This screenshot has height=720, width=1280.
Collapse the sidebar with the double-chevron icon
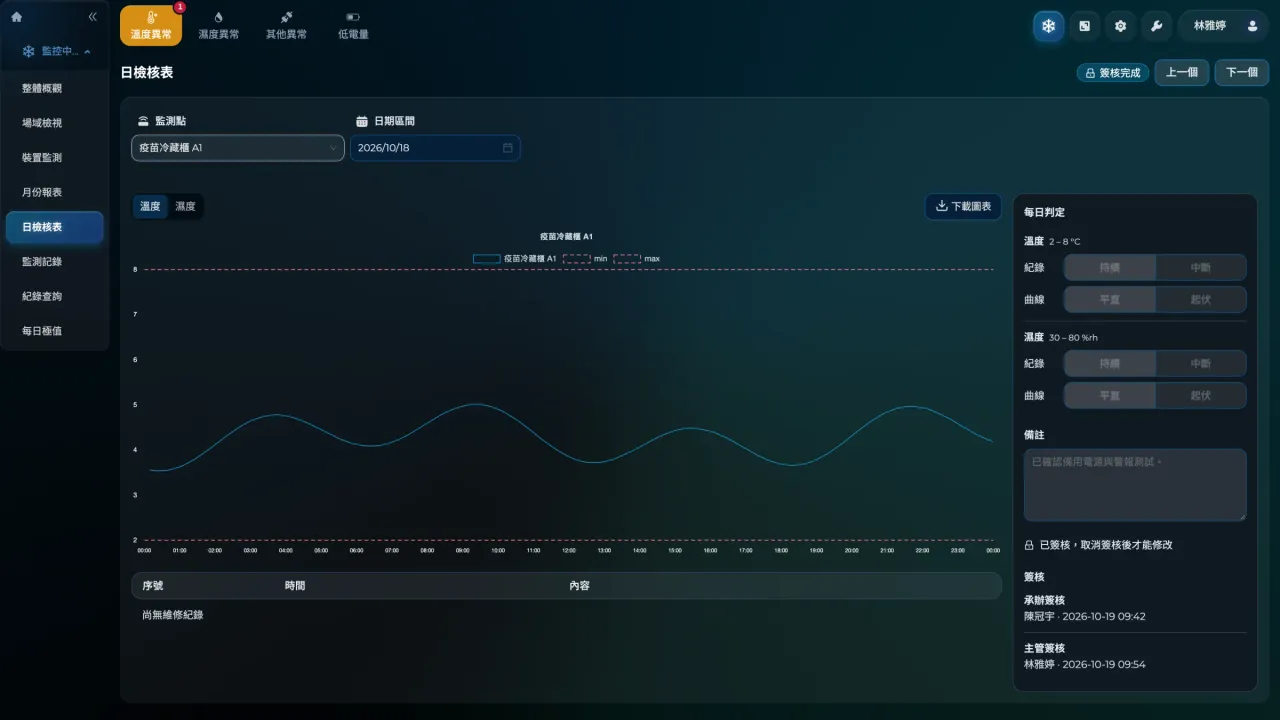(x=93, y=17)
